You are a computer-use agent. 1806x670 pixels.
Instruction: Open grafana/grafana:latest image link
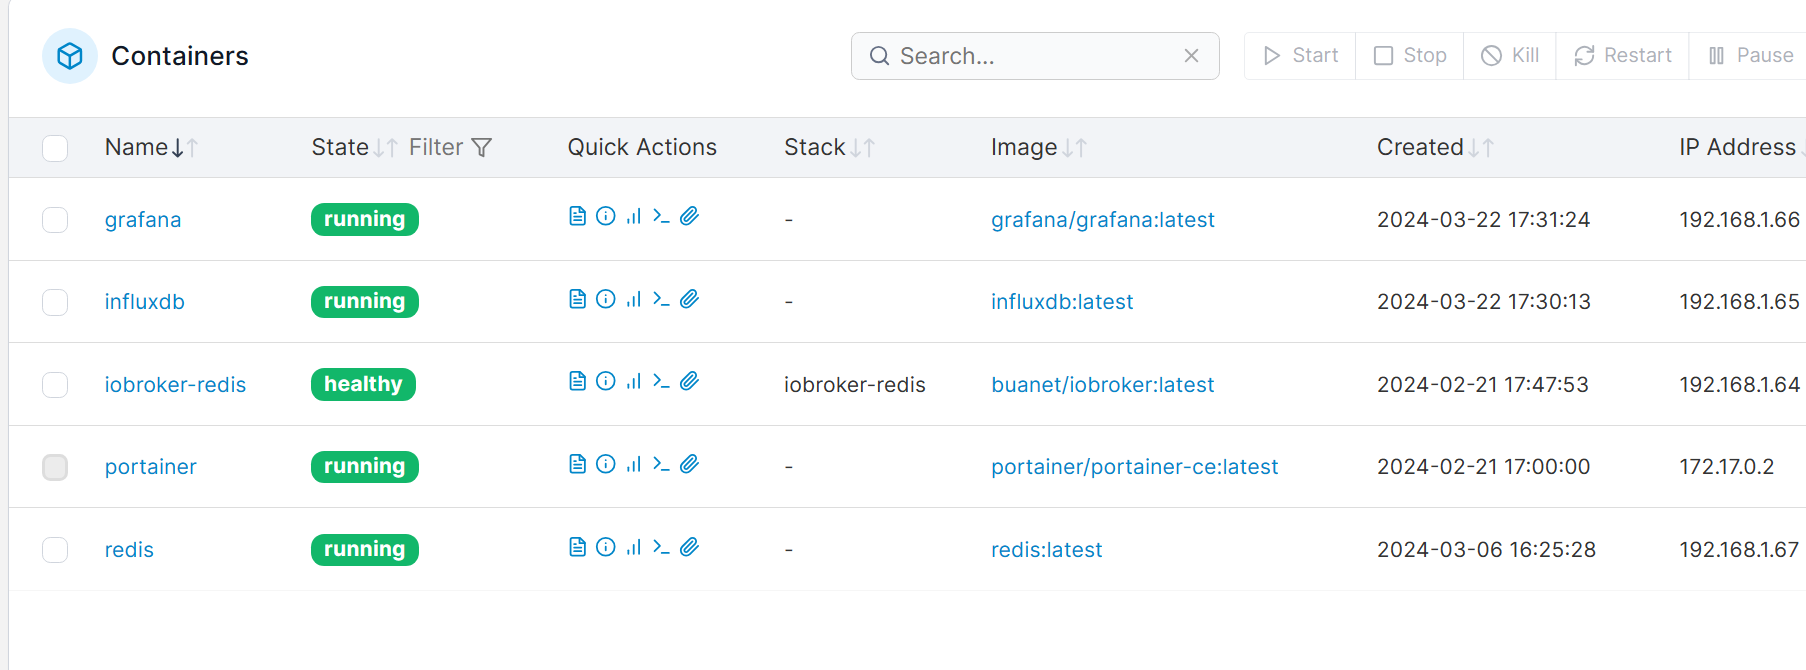pos(1103,220)
